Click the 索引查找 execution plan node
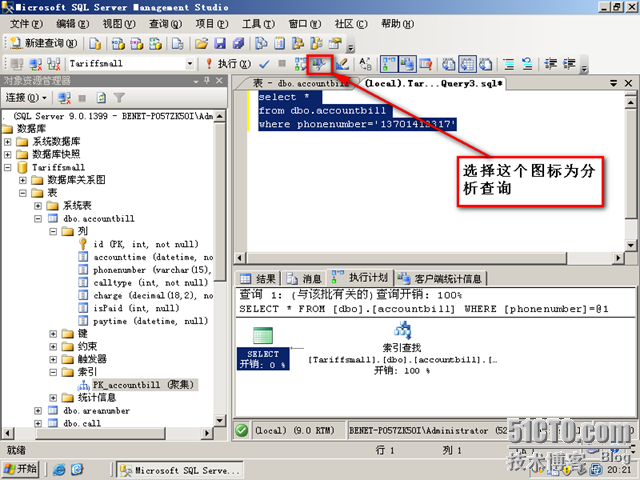640x480 pixels. pyautogui.click(x=402, y=348)
